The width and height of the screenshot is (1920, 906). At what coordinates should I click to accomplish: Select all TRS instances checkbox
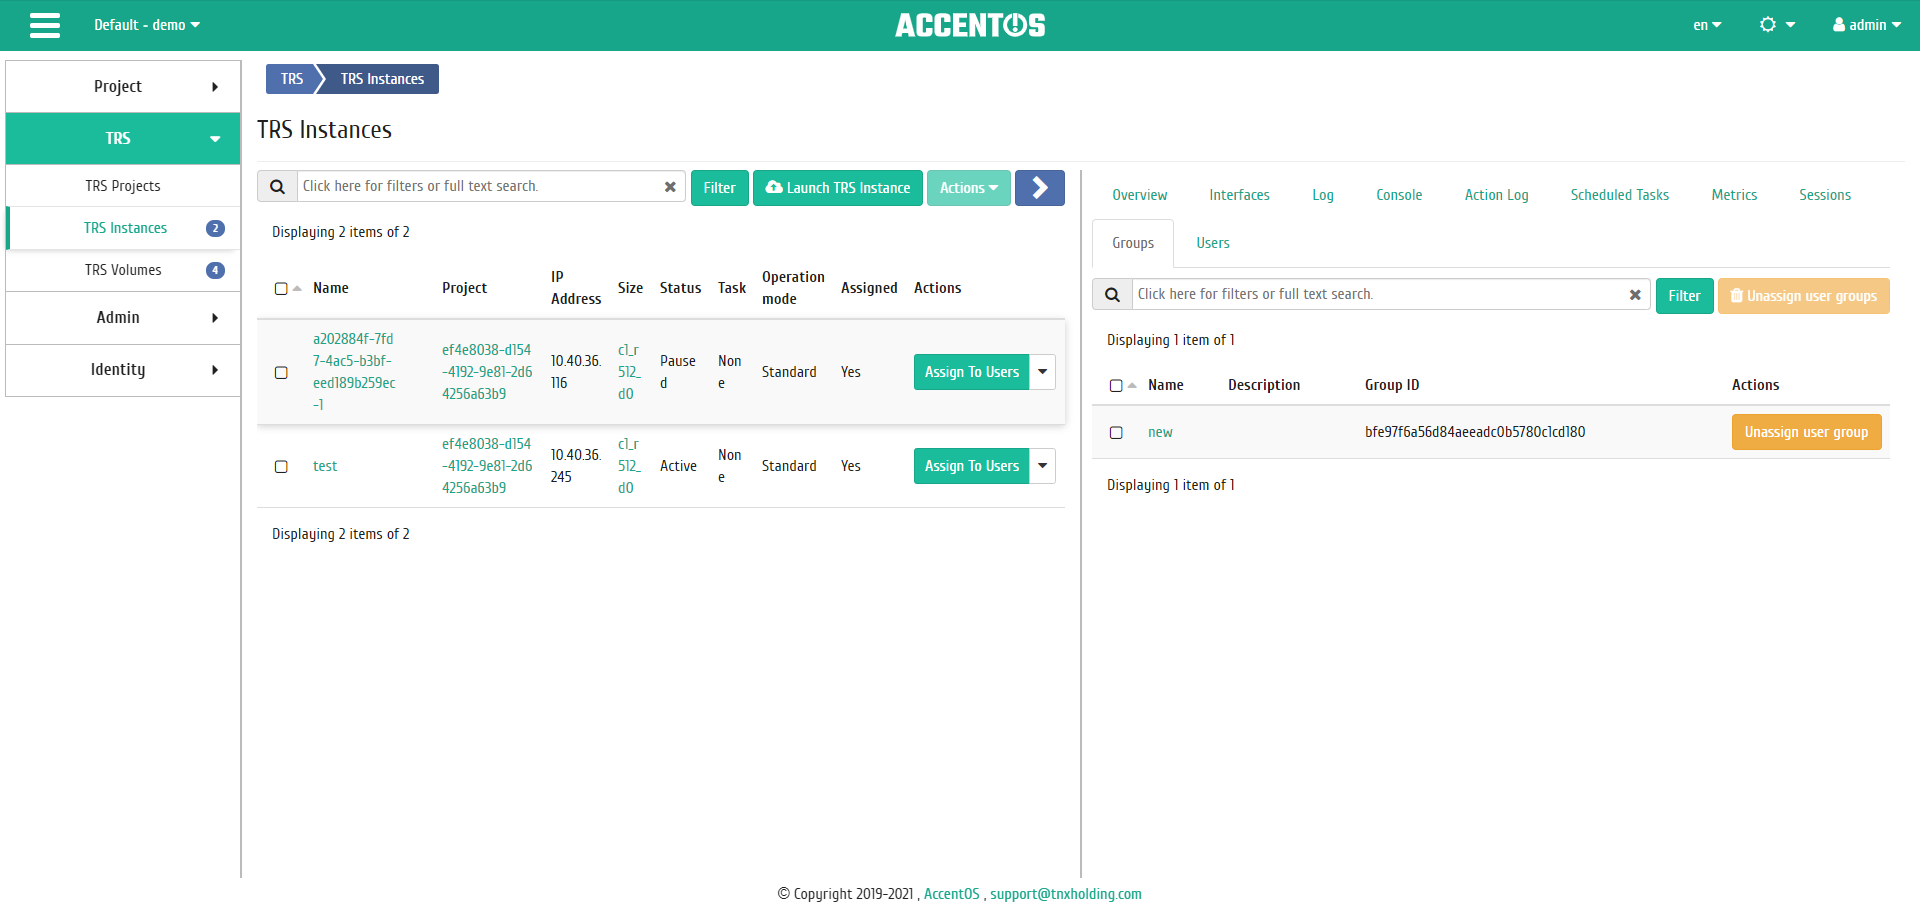pos(281,288)
